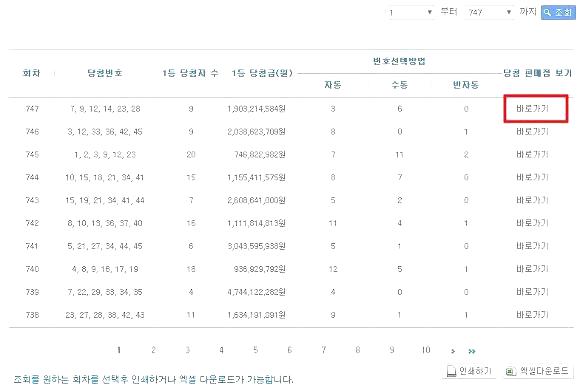580x388 pixels.
Task: Open 바로가기 link for round 740
Action: click(x=532, y=269)
